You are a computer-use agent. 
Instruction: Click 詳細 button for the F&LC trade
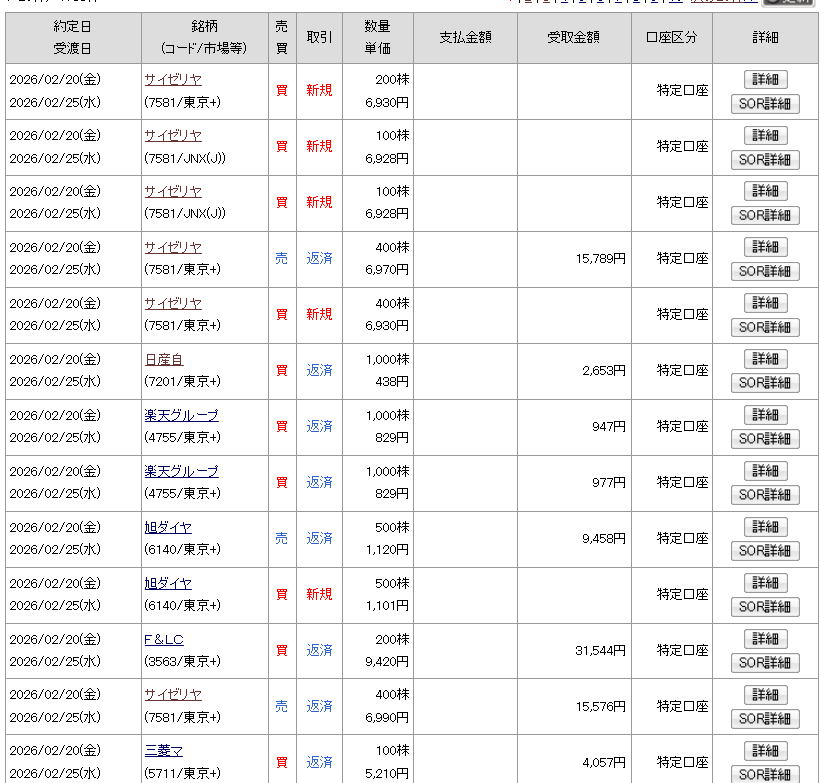click(x=765, y=639)
